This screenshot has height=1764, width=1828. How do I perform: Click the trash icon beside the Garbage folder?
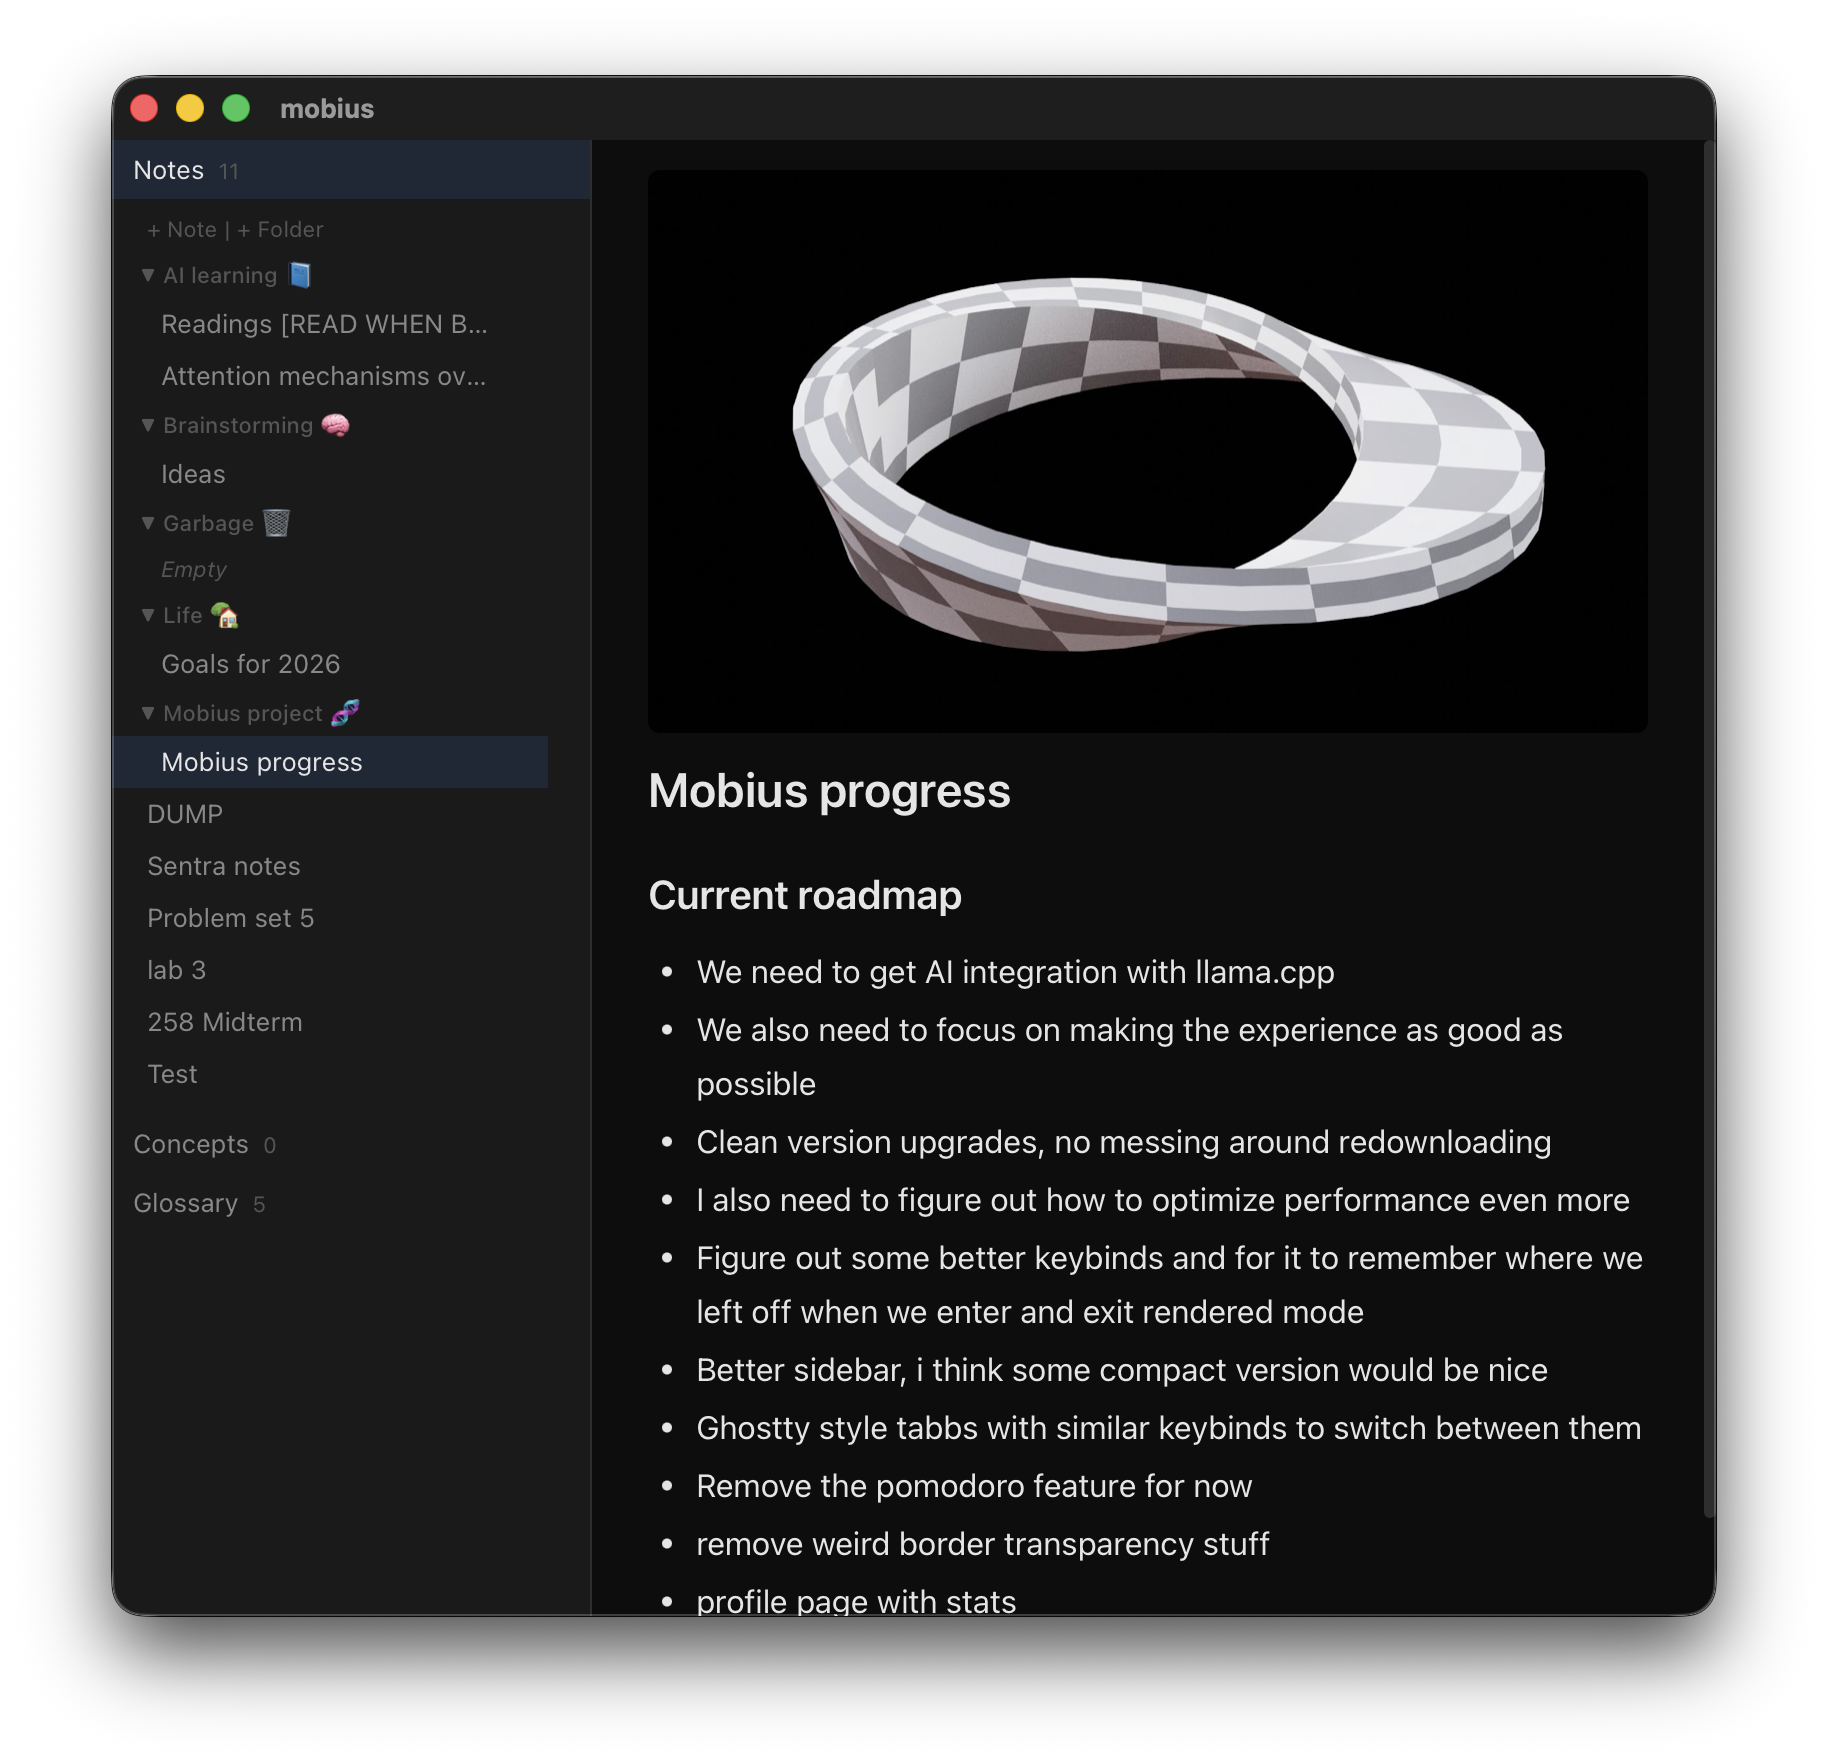277,522
